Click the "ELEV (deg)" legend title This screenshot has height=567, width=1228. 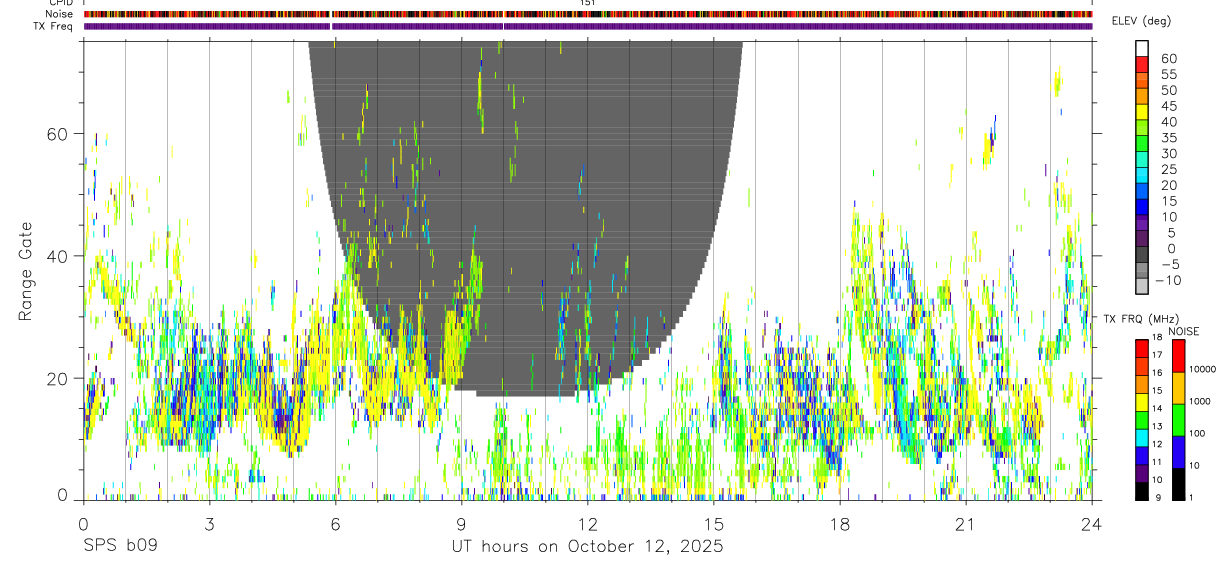pos(1141,21)
